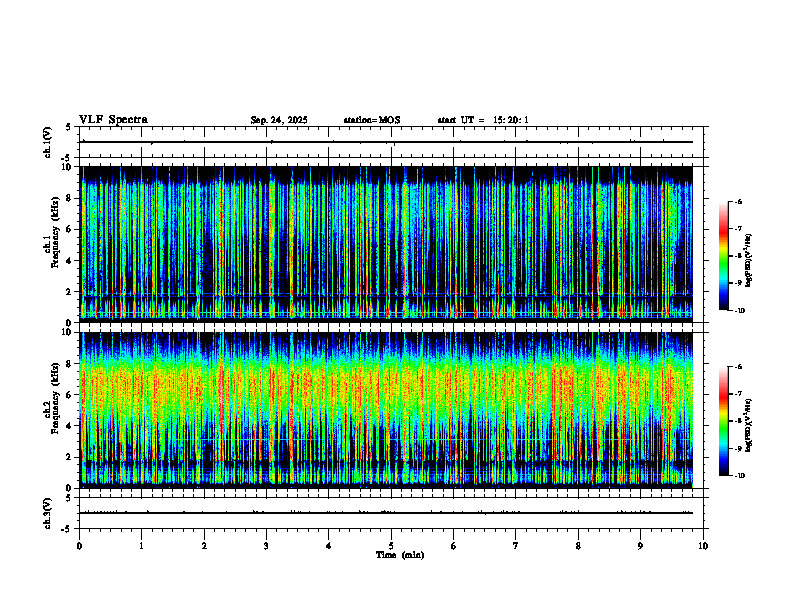Viewport: 792px width, 612px height.
Task: Click time axis tick label "1"
Action: [x=141, y=546]
